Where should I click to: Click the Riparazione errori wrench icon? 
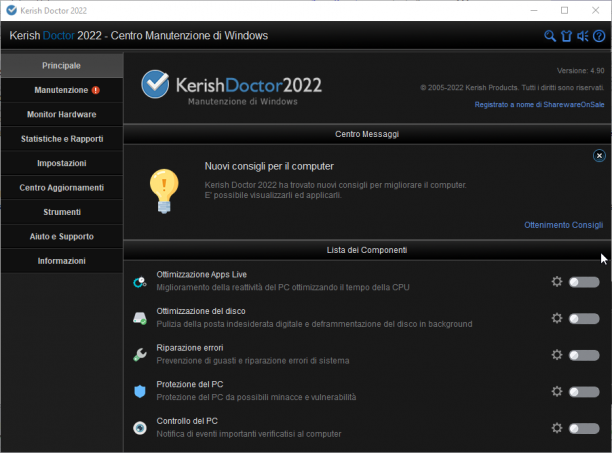coord(140,355)
